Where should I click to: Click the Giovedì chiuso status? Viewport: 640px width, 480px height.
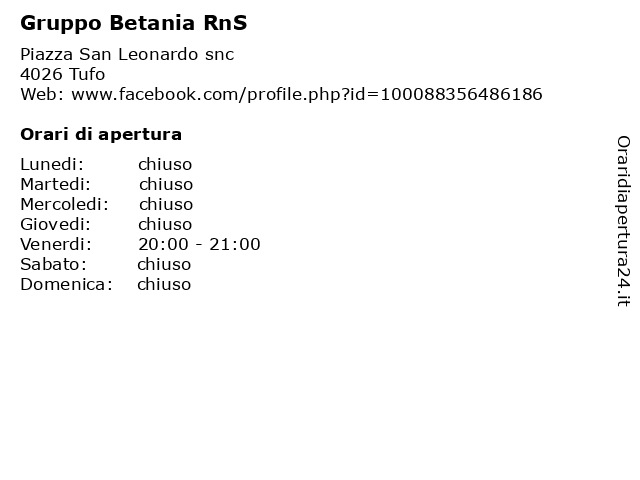coord(165,224)
